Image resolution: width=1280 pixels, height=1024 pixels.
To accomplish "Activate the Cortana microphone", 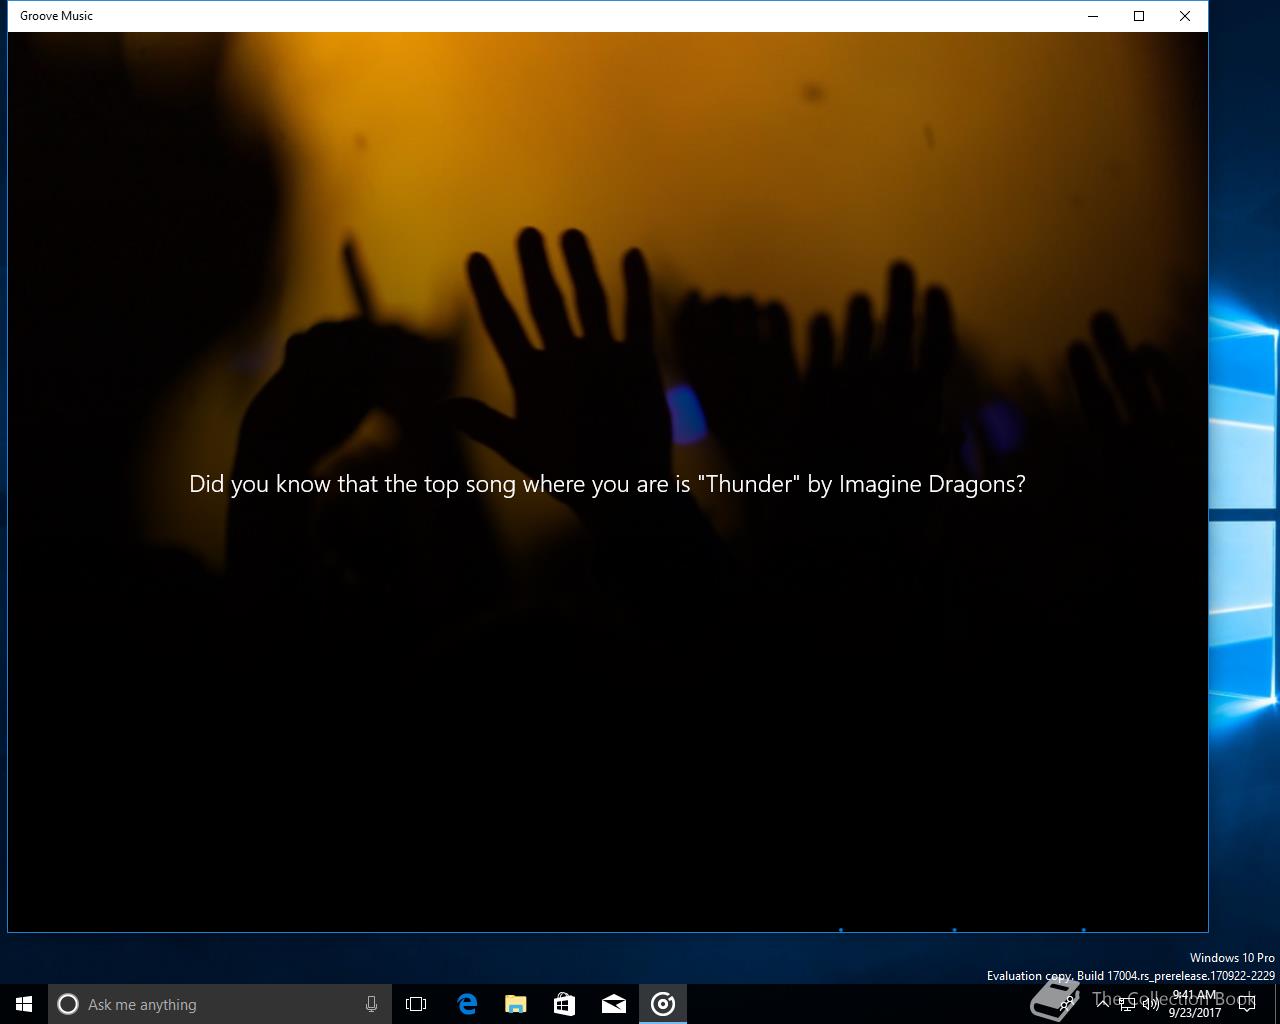I will tap(371, 1004).
